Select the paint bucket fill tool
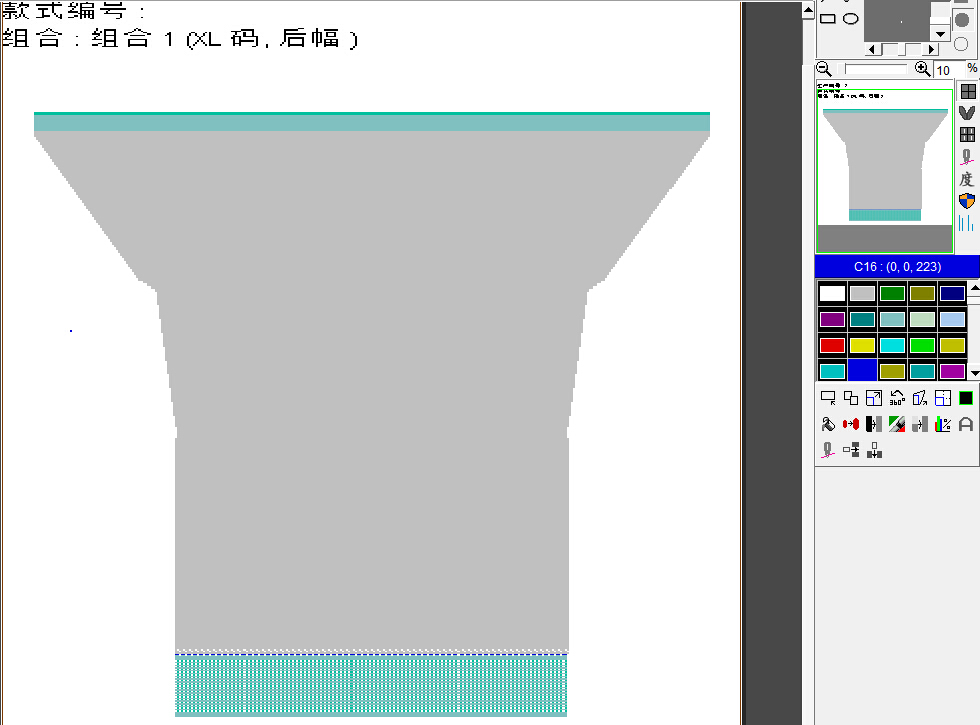980x725 pixels. point(828,424)
